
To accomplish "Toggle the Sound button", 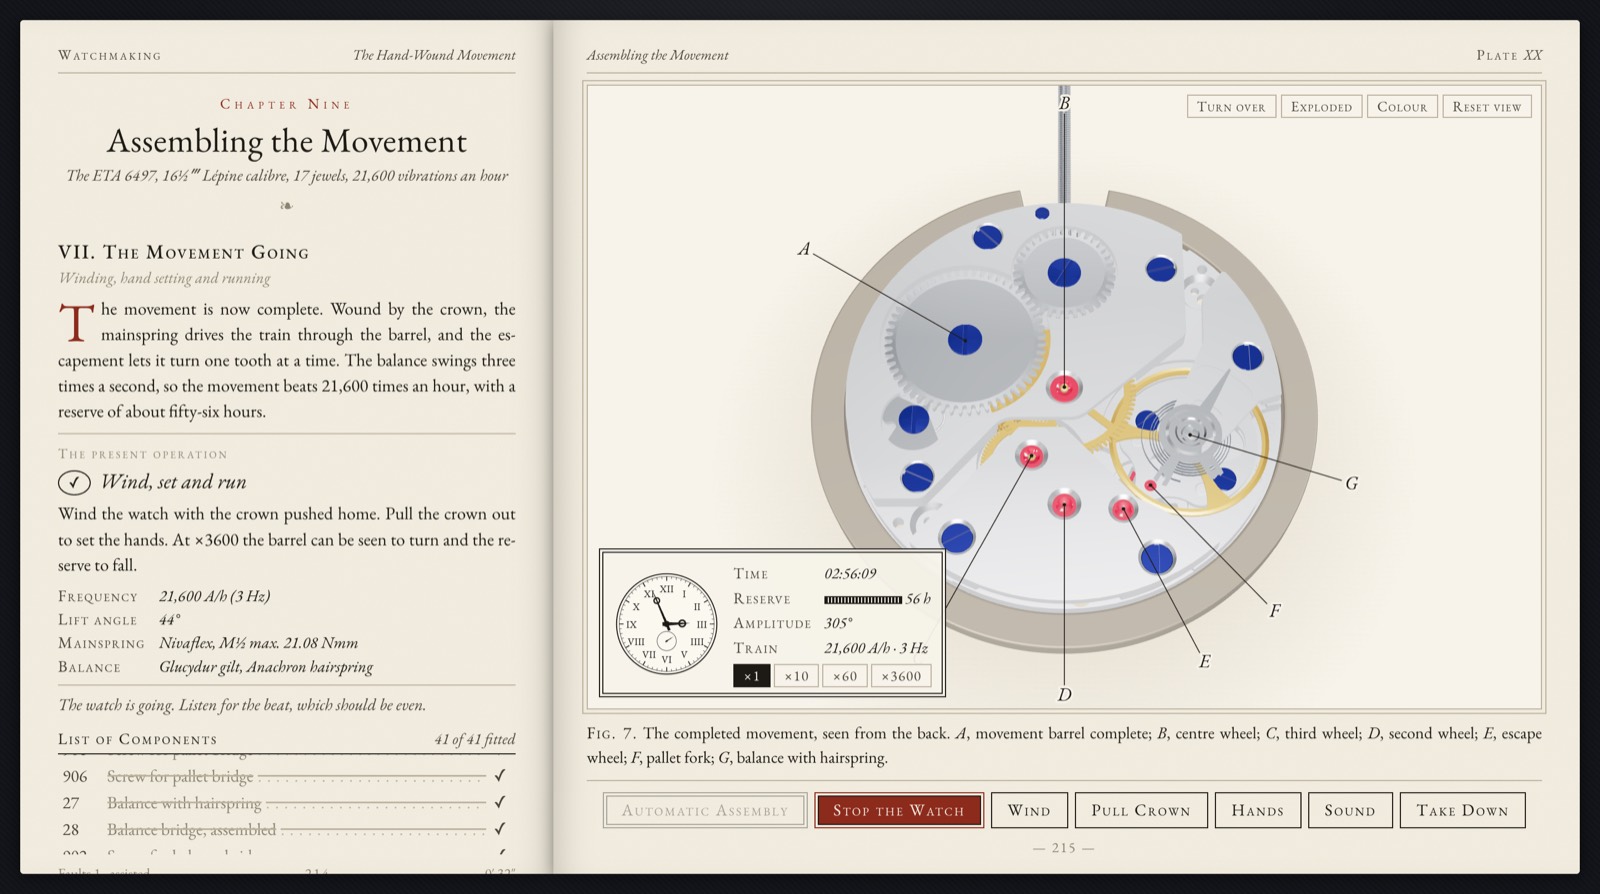I will tap(1350, 810).
